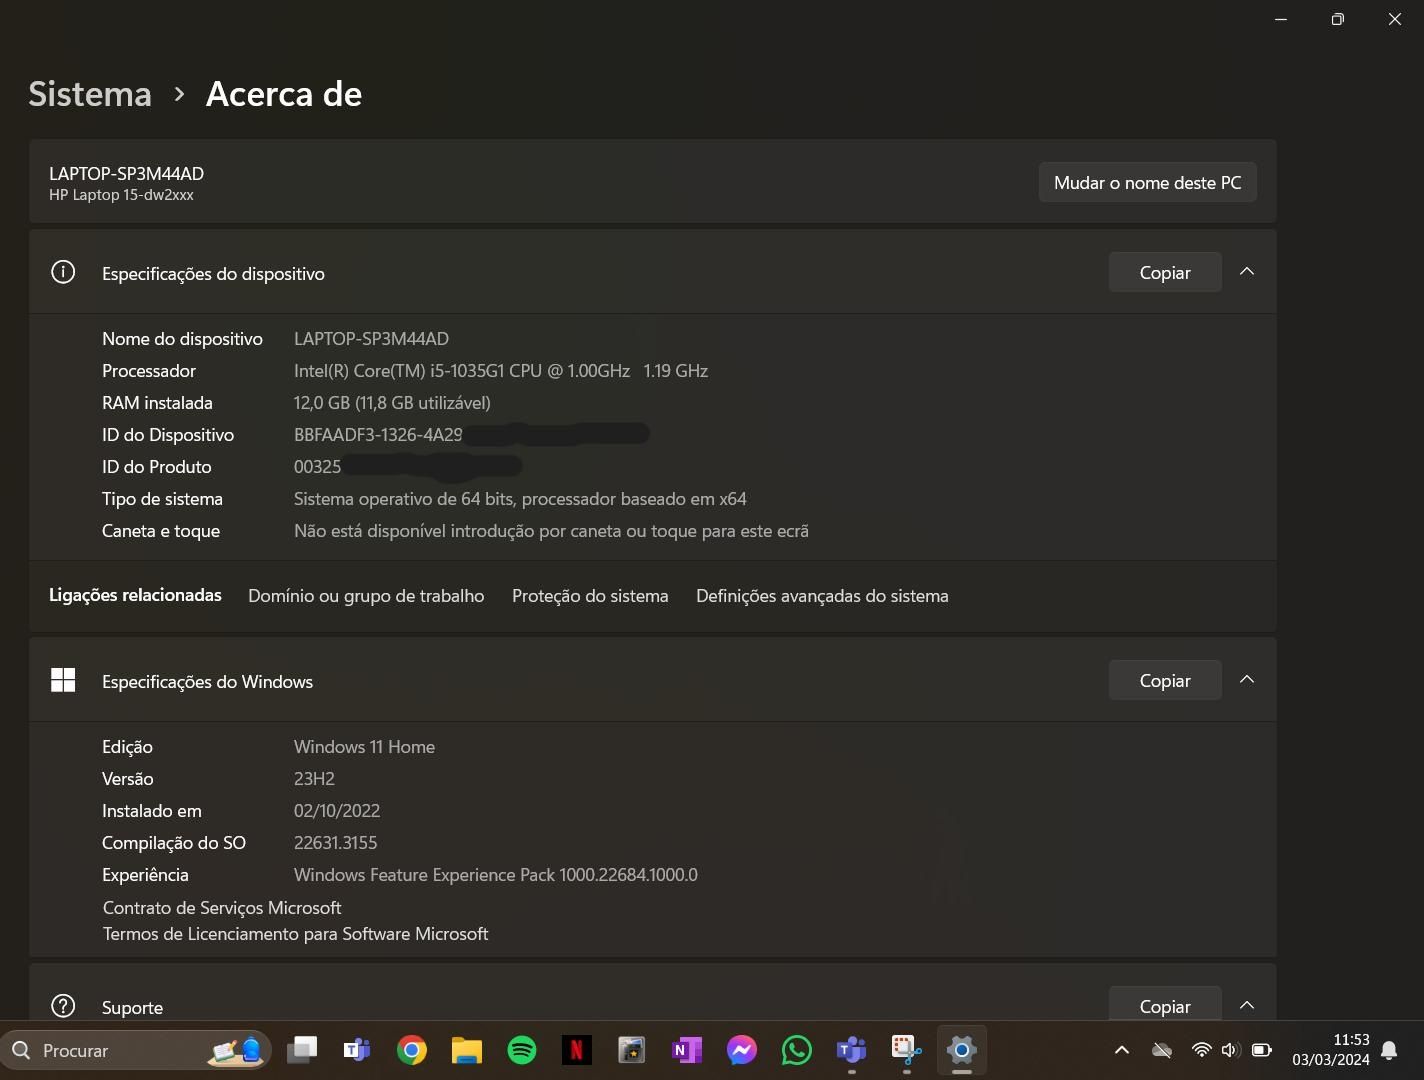The height and width of the screenshot is (1080, 1424).
Task: Collapse Especificações do dispositivo section chevron
Action: [1247, 272]
